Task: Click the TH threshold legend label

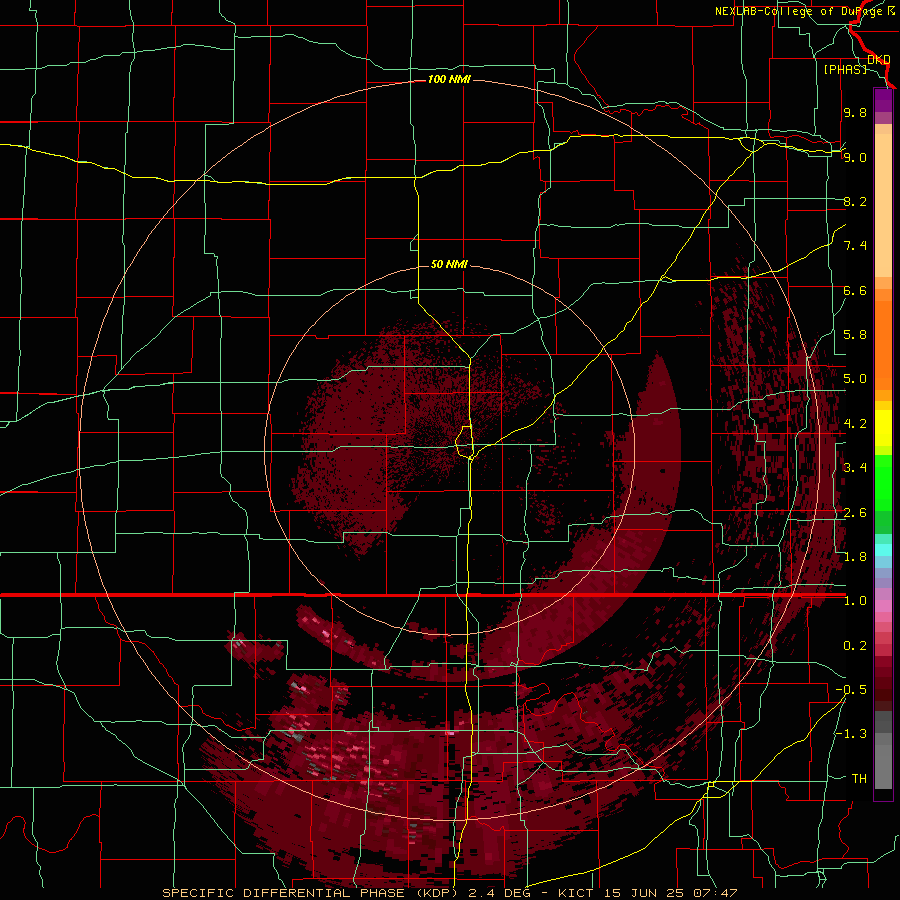Action: [x=859, y=779]
